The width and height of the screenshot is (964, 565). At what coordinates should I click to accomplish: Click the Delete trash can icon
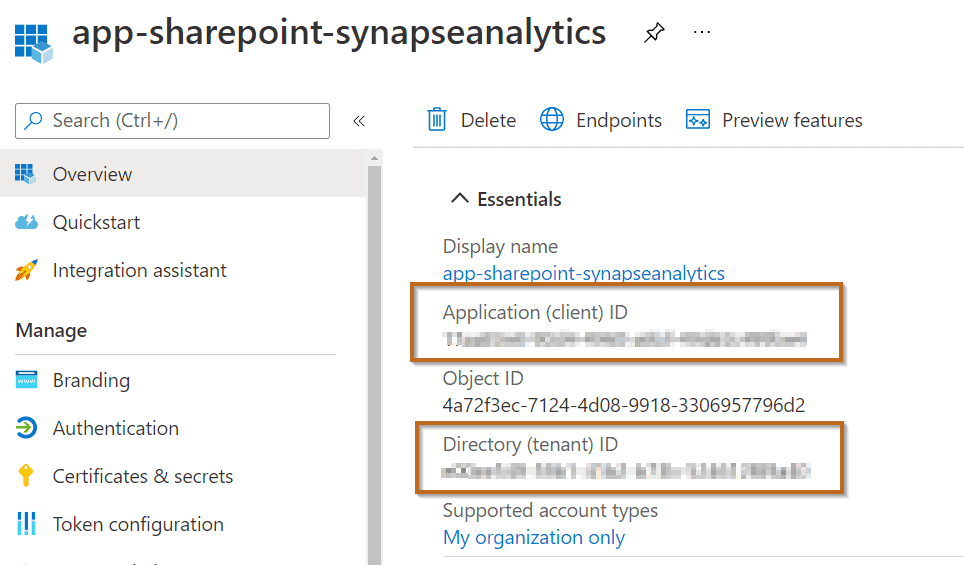(437, 120)
